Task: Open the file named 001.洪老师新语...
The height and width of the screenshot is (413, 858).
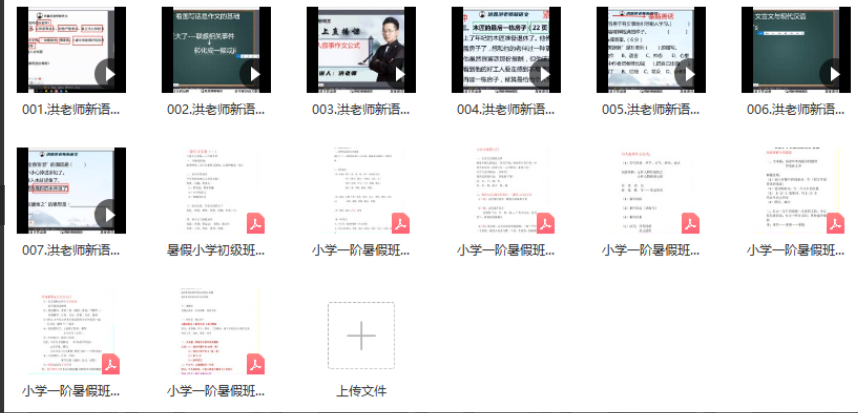Action: pyautogui.click(x=71, y=109)
